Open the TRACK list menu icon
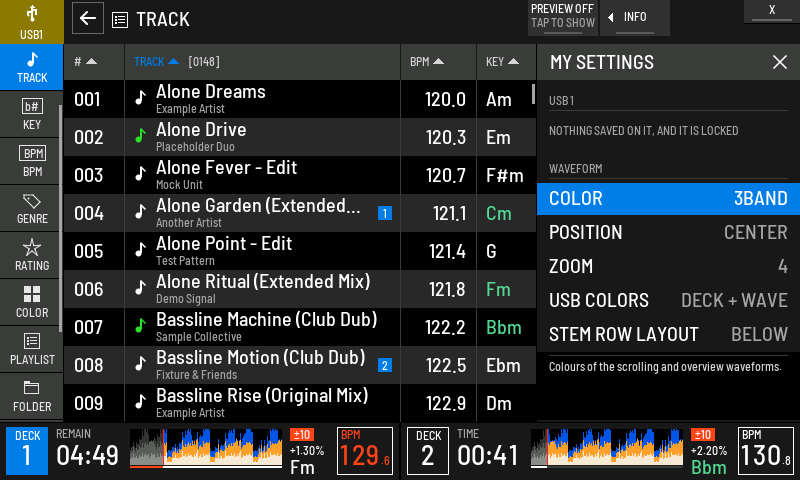This screenshot has height=480, width=800. [120, 20]
